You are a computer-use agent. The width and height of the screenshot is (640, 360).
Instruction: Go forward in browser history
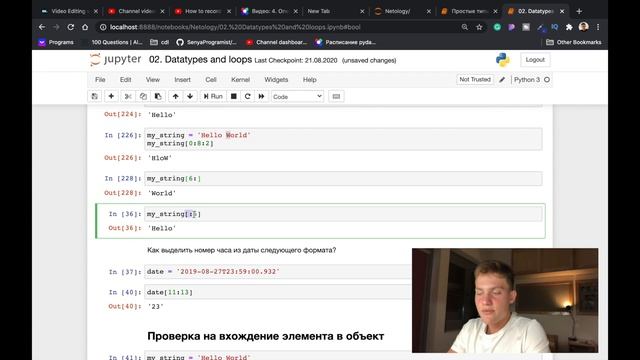[56, 27]
